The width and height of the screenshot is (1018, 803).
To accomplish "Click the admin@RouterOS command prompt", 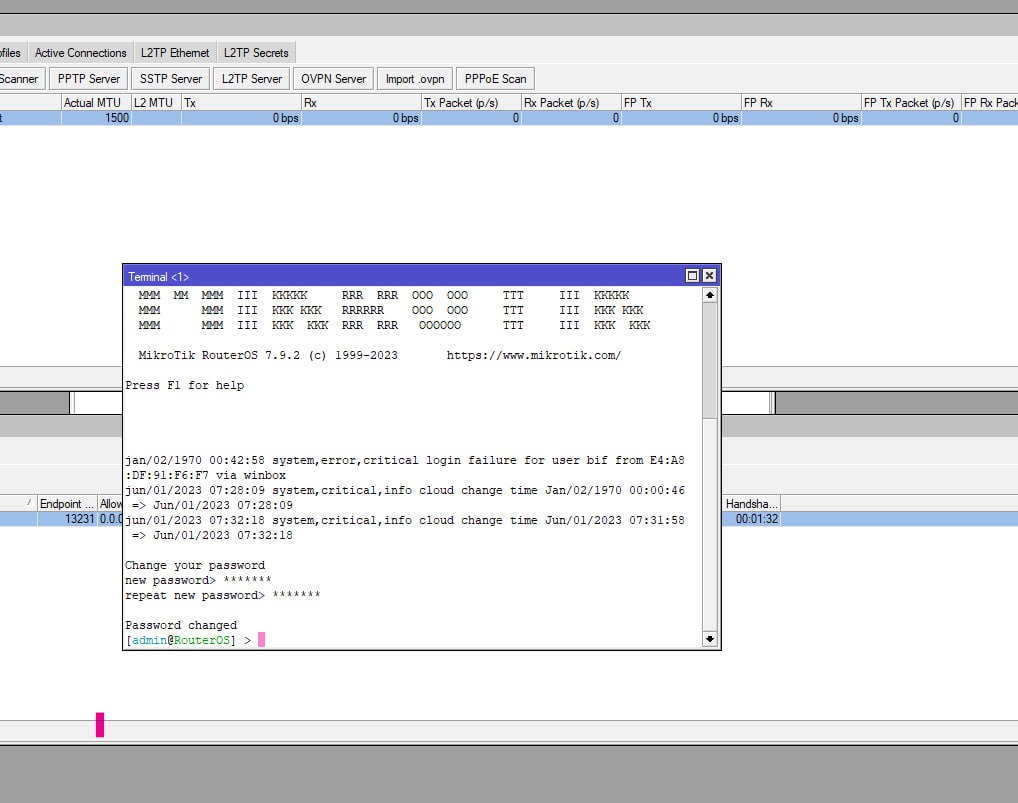I will pos(188,640).
